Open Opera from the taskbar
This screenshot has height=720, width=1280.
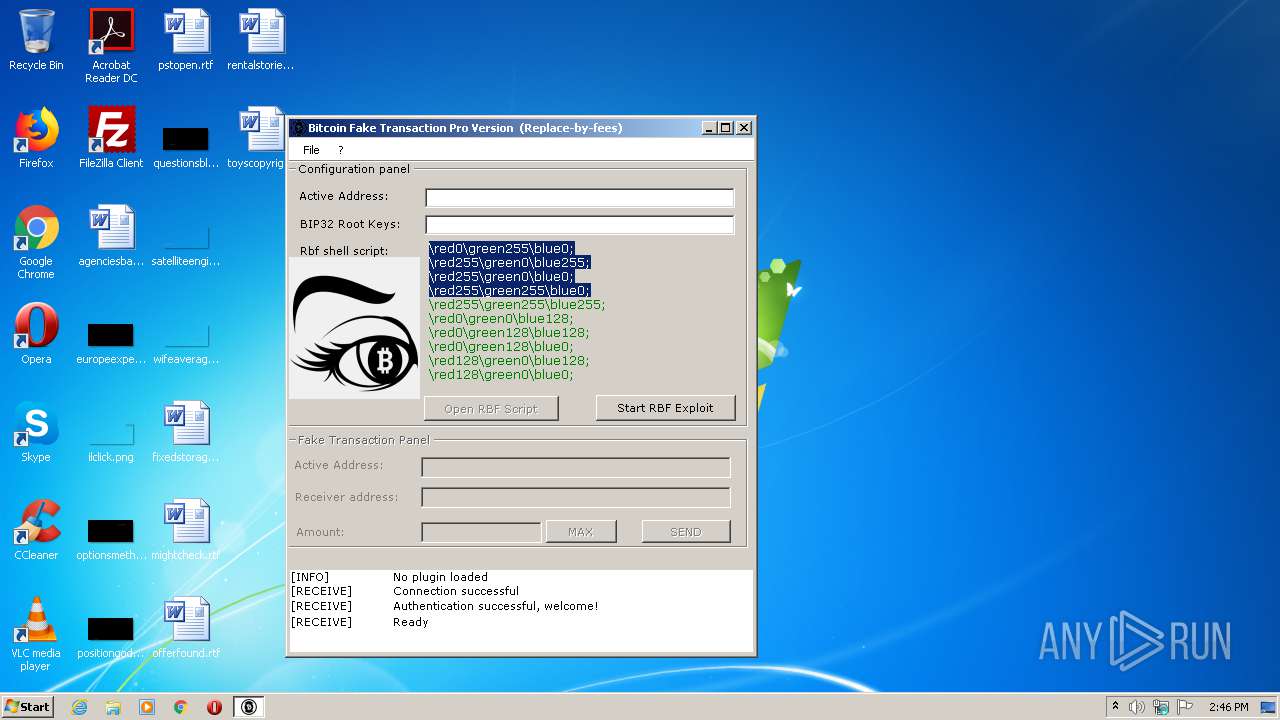click(214, 707)
